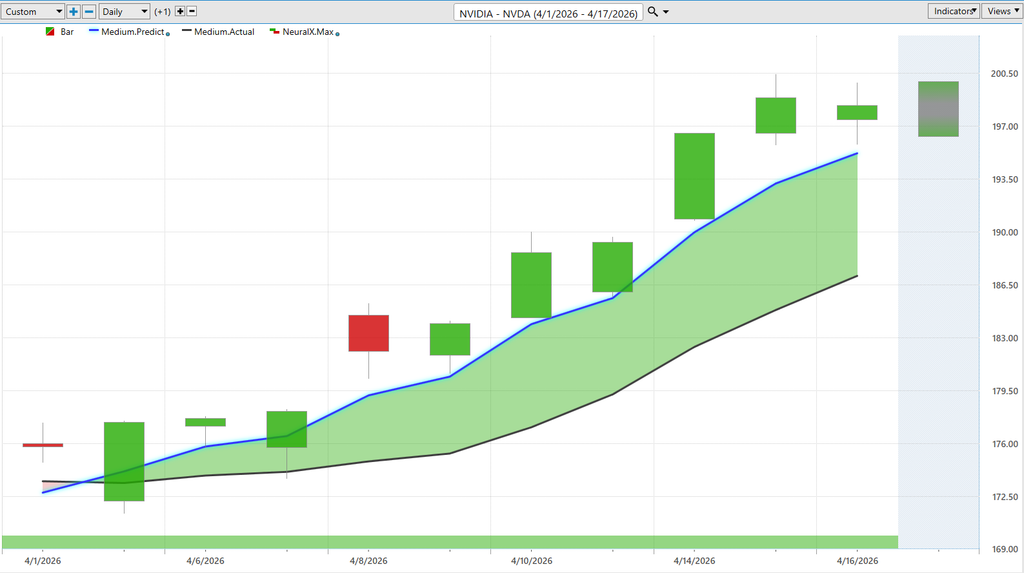The image size is (1024, 573).
Task: Click the 4/1/2026 date axis label
Action: 43,561
